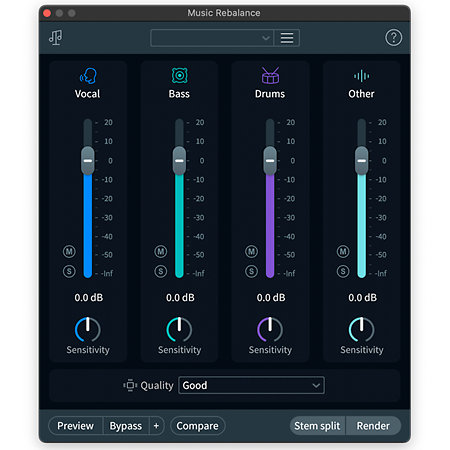
Task: Click the Vocal 0.0 dB gain value
Action: pos(89,297)
